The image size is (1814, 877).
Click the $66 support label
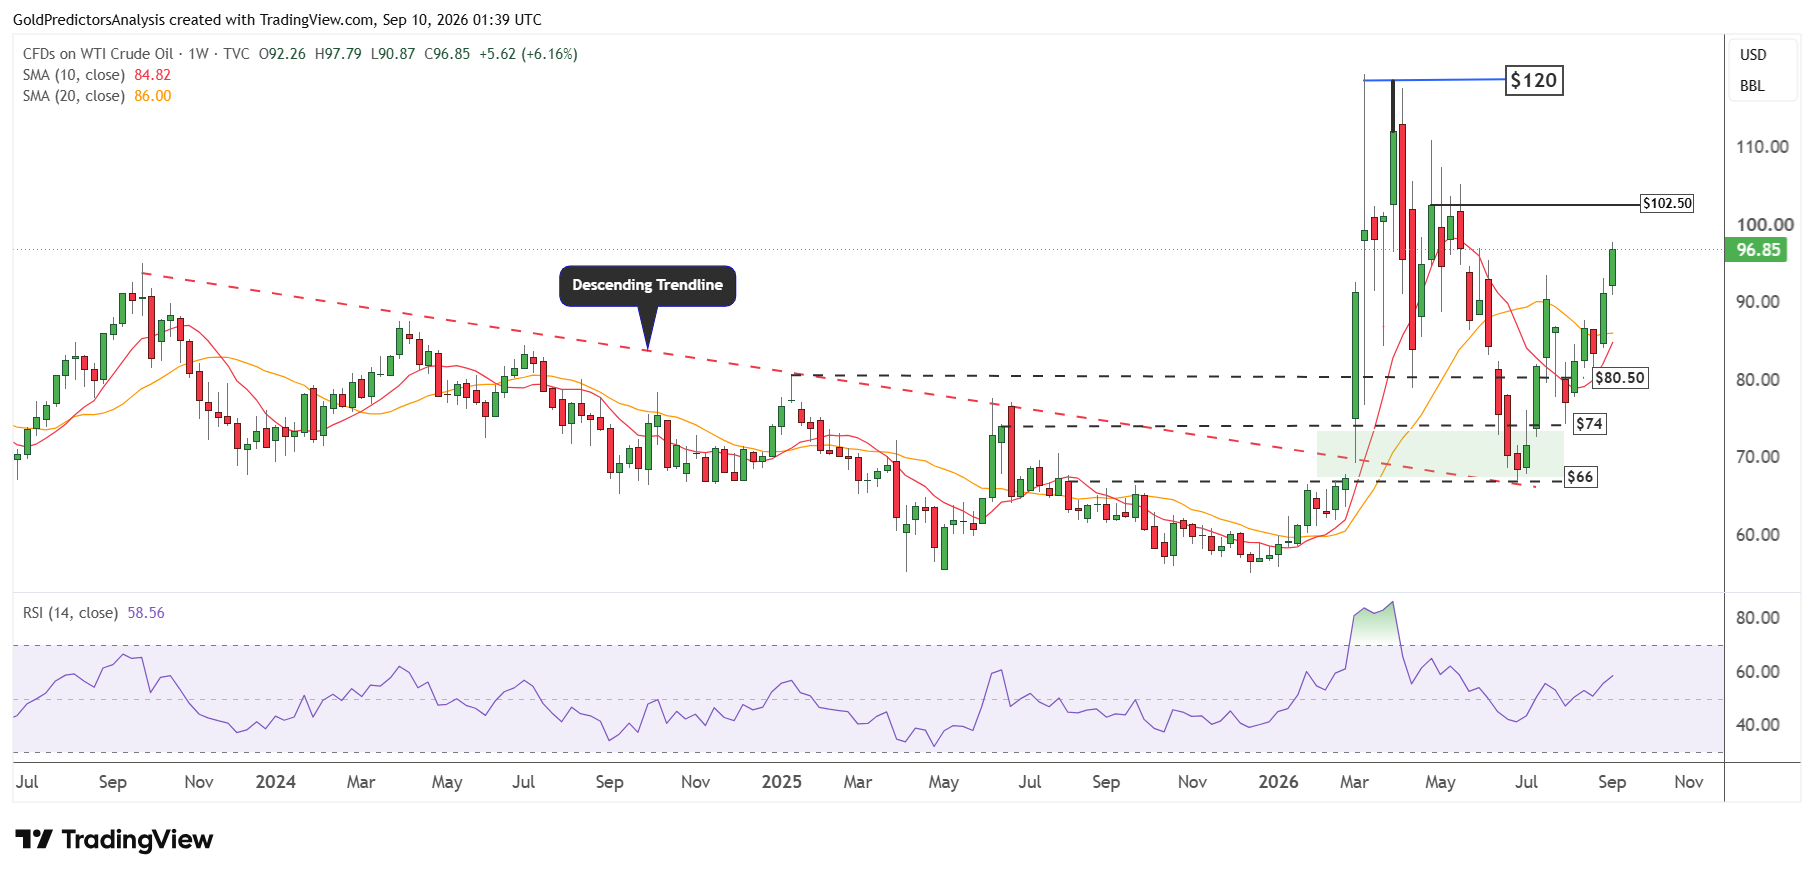pyautogui.click(x=1580, y=477)
